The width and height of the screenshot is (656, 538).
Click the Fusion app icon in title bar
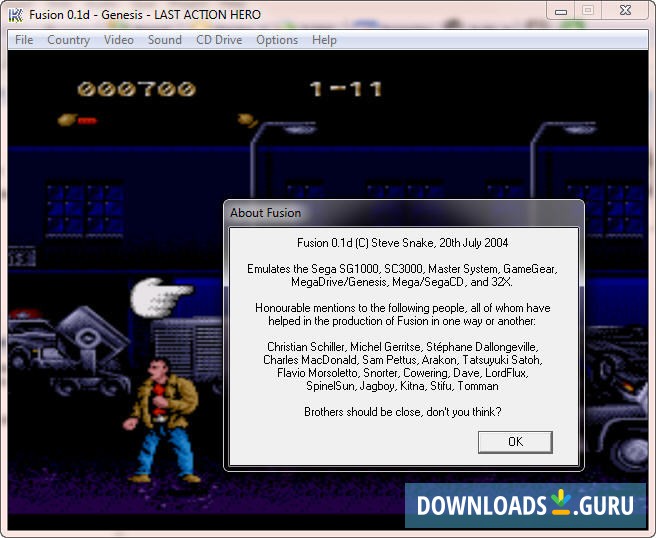tap(16, 15)
